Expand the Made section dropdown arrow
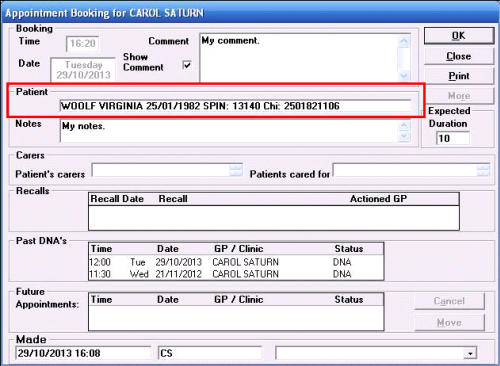500x366 pixels. (x=470, y=353)
